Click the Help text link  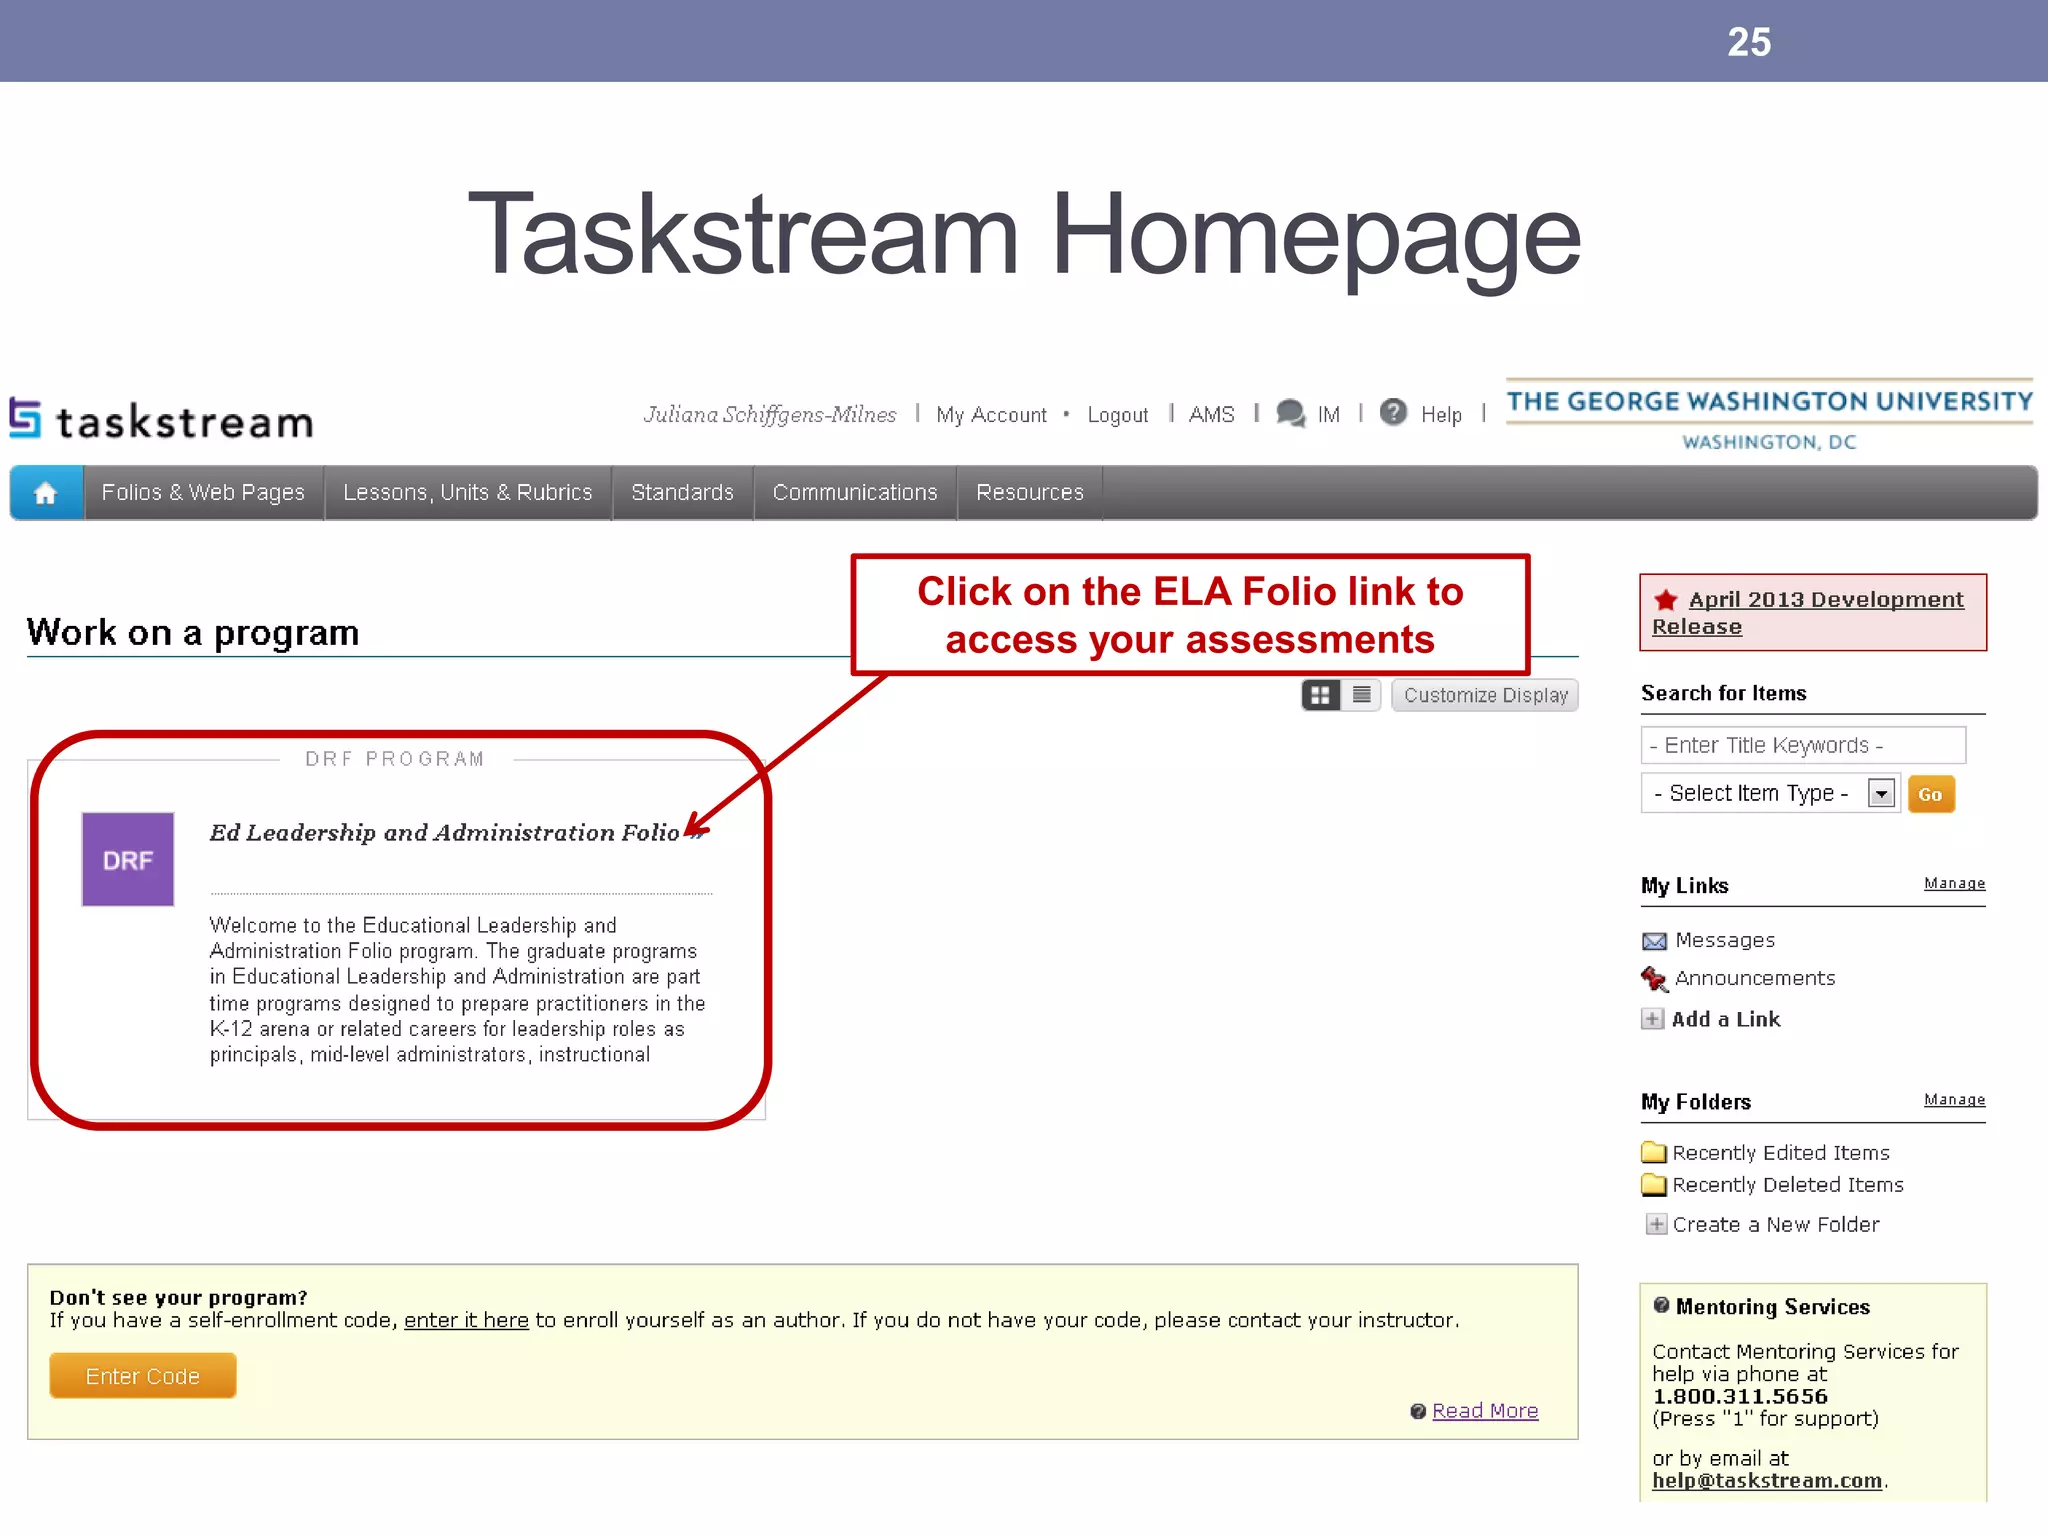pos(1441,414)
